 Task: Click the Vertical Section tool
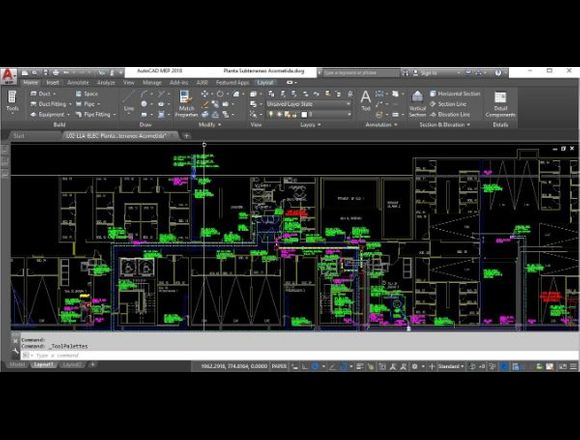tap(417, 104)
